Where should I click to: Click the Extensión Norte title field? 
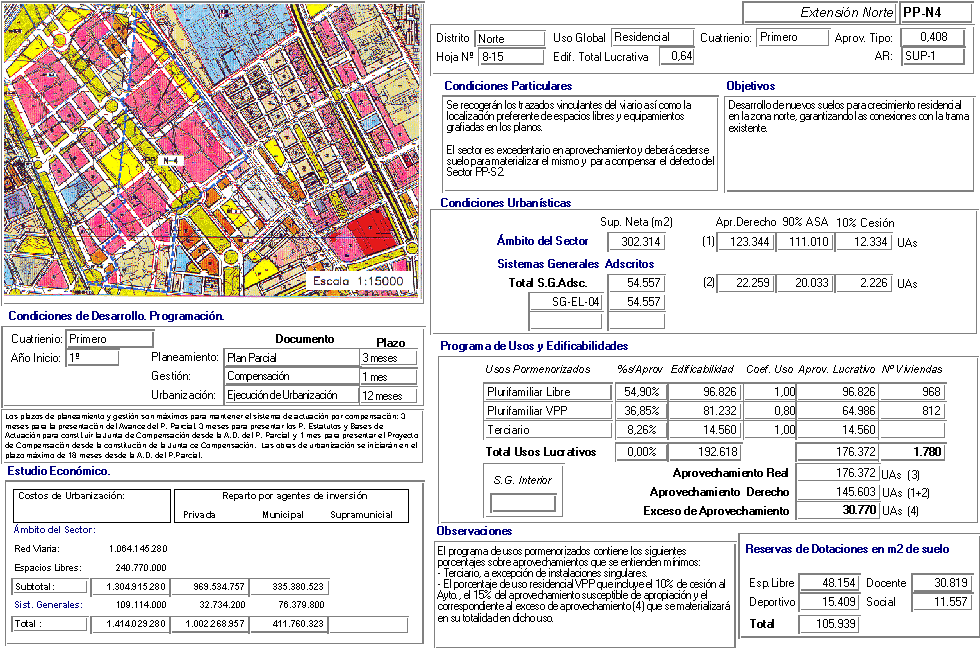click(x=818, y=12)
